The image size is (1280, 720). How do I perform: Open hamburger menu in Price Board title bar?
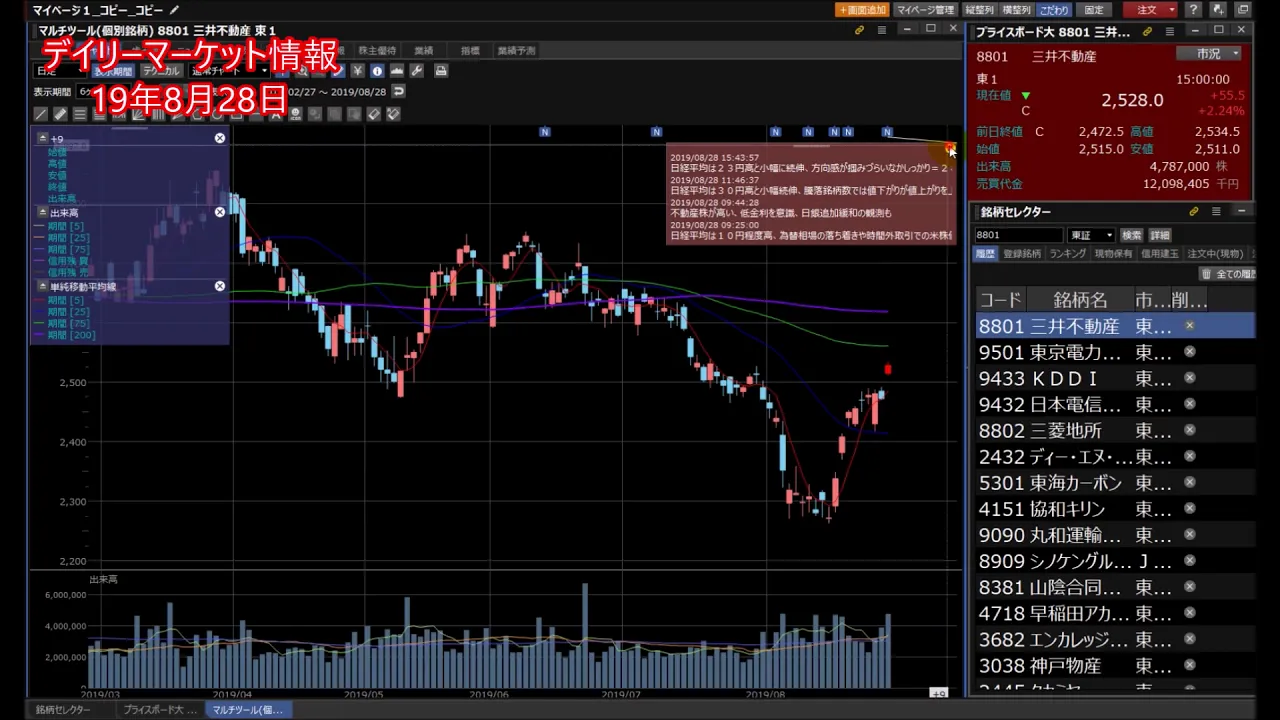tap(1170, 32)
